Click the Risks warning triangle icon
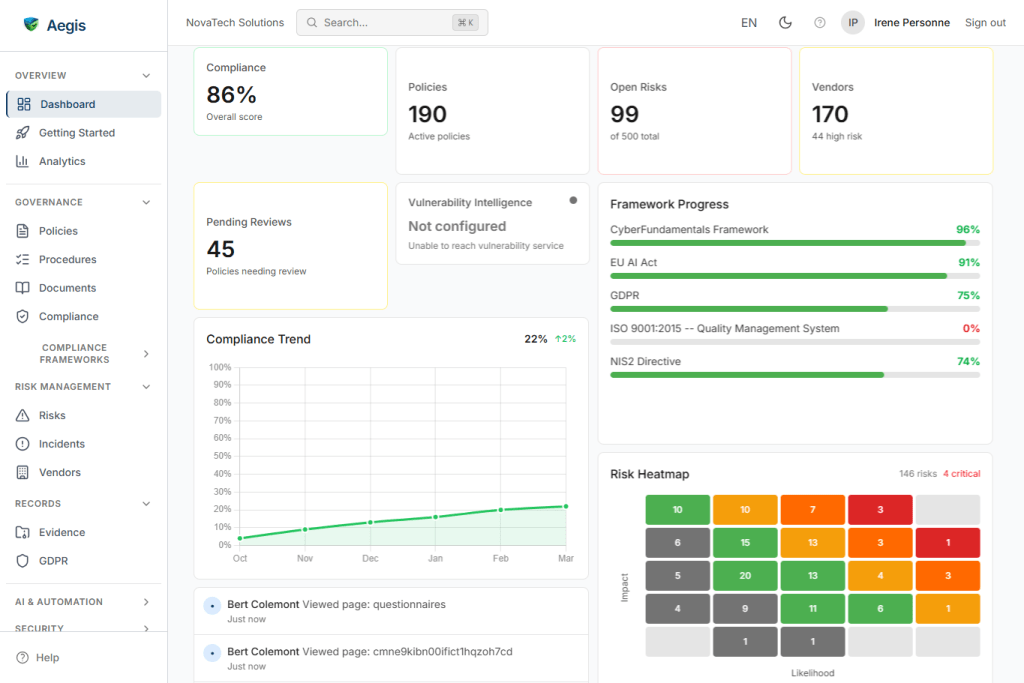The image size is (1024, 683). click(23, 415)
